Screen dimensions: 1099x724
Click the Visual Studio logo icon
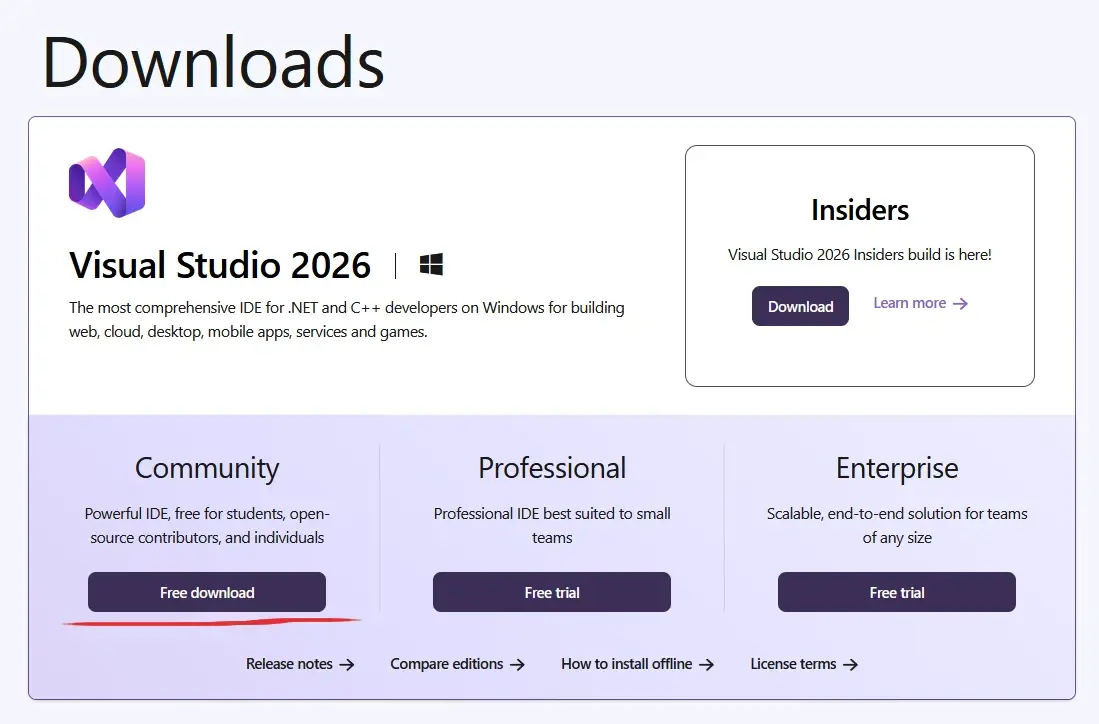[x=107, y=183]
